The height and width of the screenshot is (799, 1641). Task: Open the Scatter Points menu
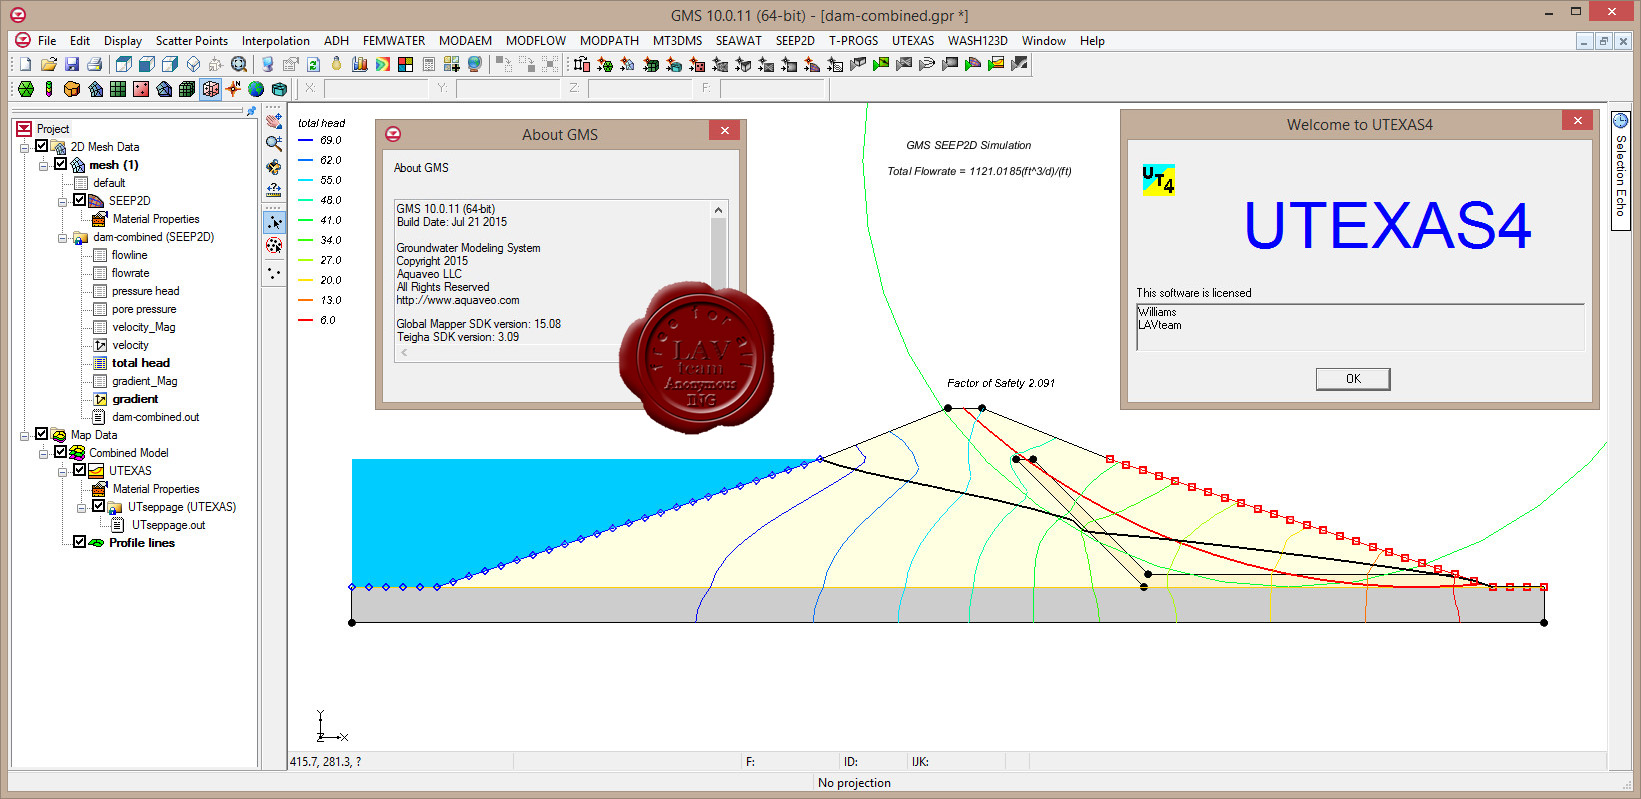pos(192,41)
